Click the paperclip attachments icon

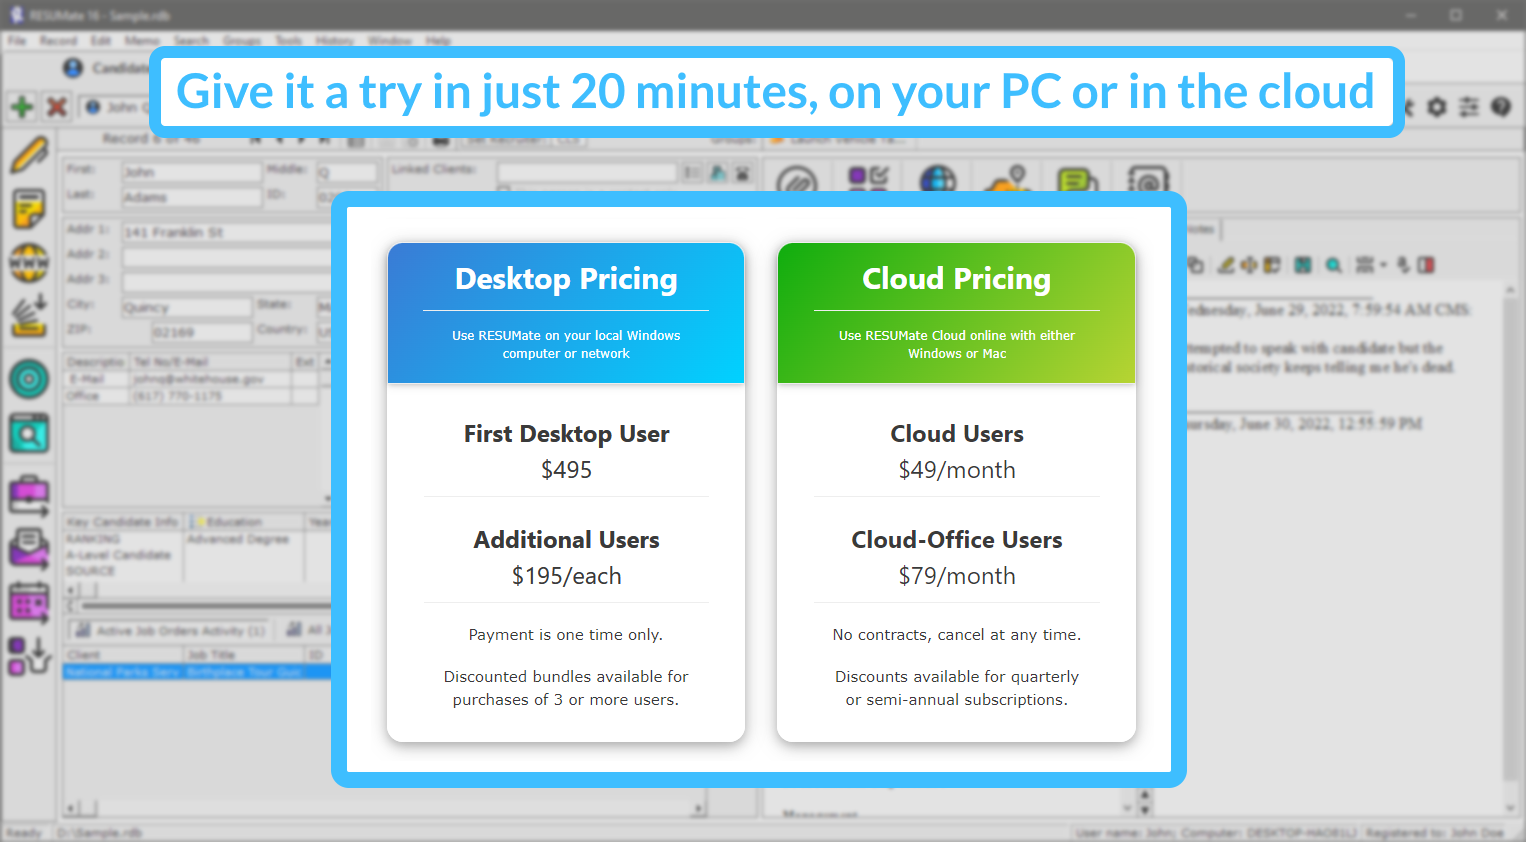(x=797, y=181)
